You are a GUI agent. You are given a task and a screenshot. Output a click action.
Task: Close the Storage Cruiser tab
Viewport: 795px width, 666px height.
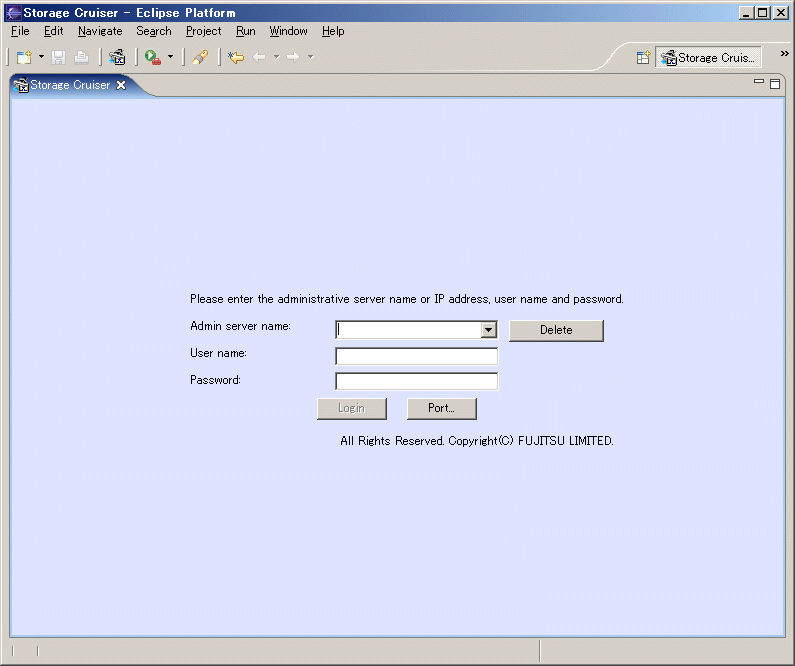pyautogui.click(x=121, y=85)
